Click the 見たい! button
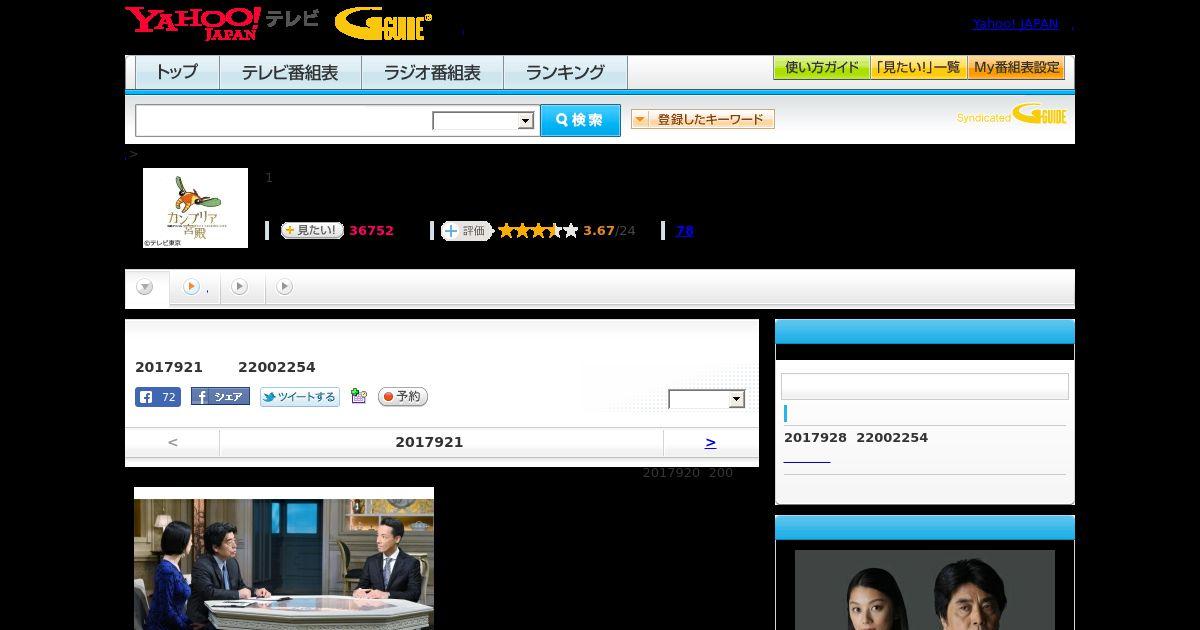This screenshot has height=630, width=1200. pos(312,231)
